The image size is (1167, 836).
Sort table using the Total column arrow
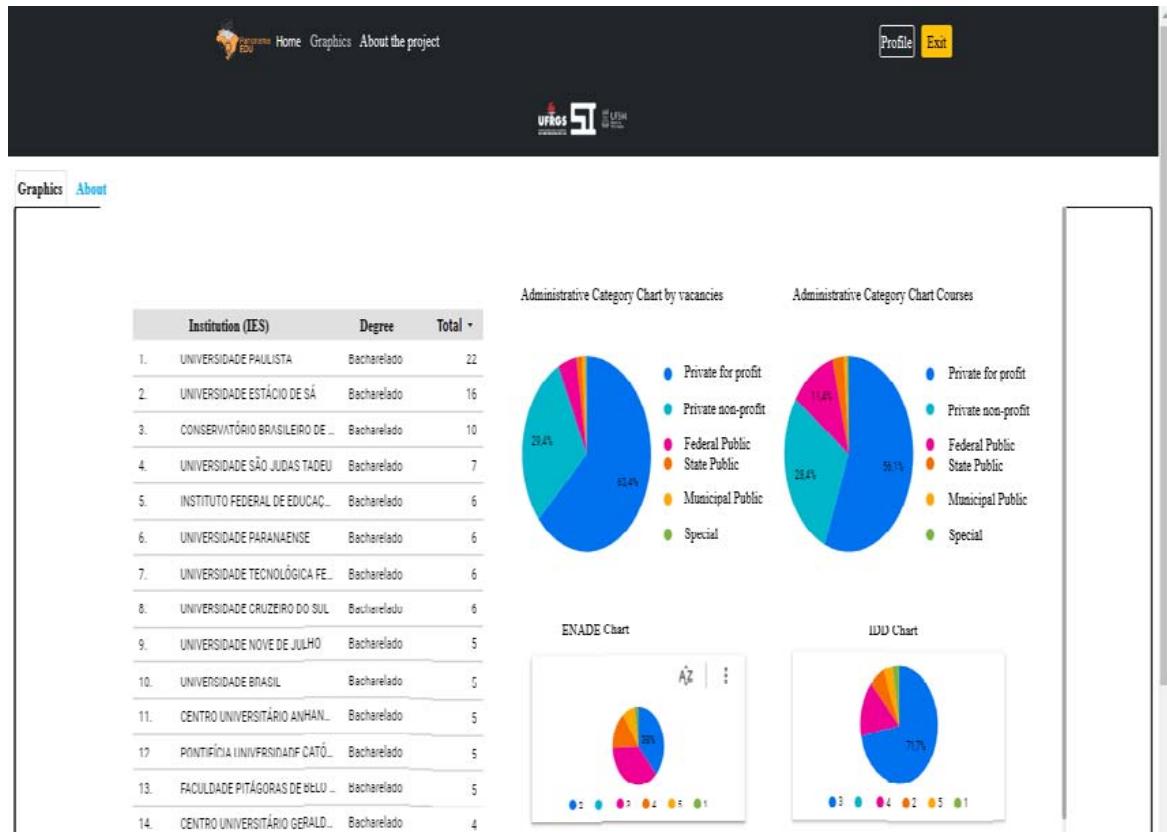pyautogui.click(x=470, y=326)
